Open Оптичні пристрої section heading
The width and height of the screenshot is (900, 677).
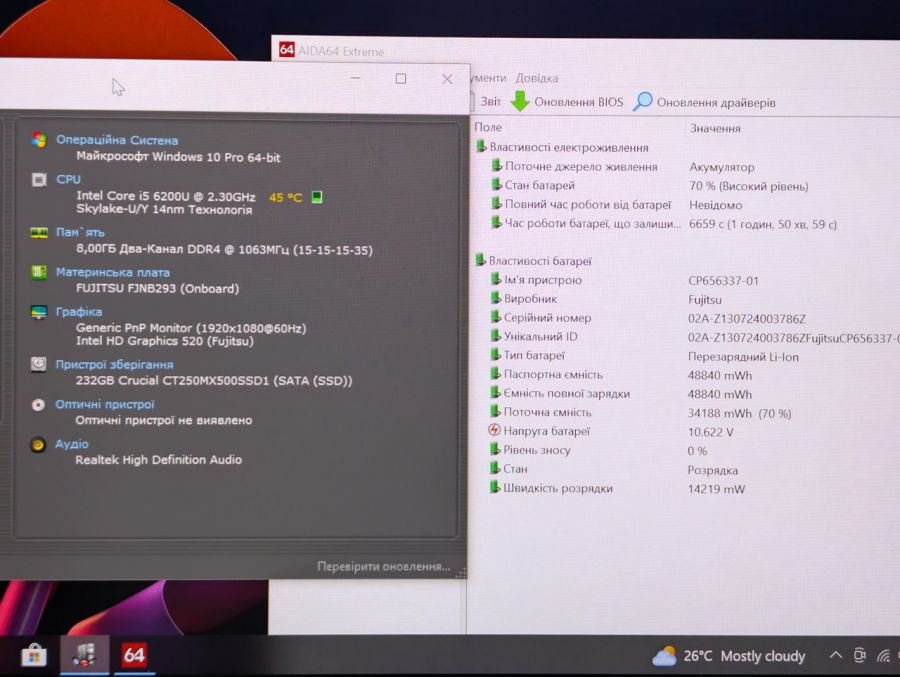(x=104, y=404)
